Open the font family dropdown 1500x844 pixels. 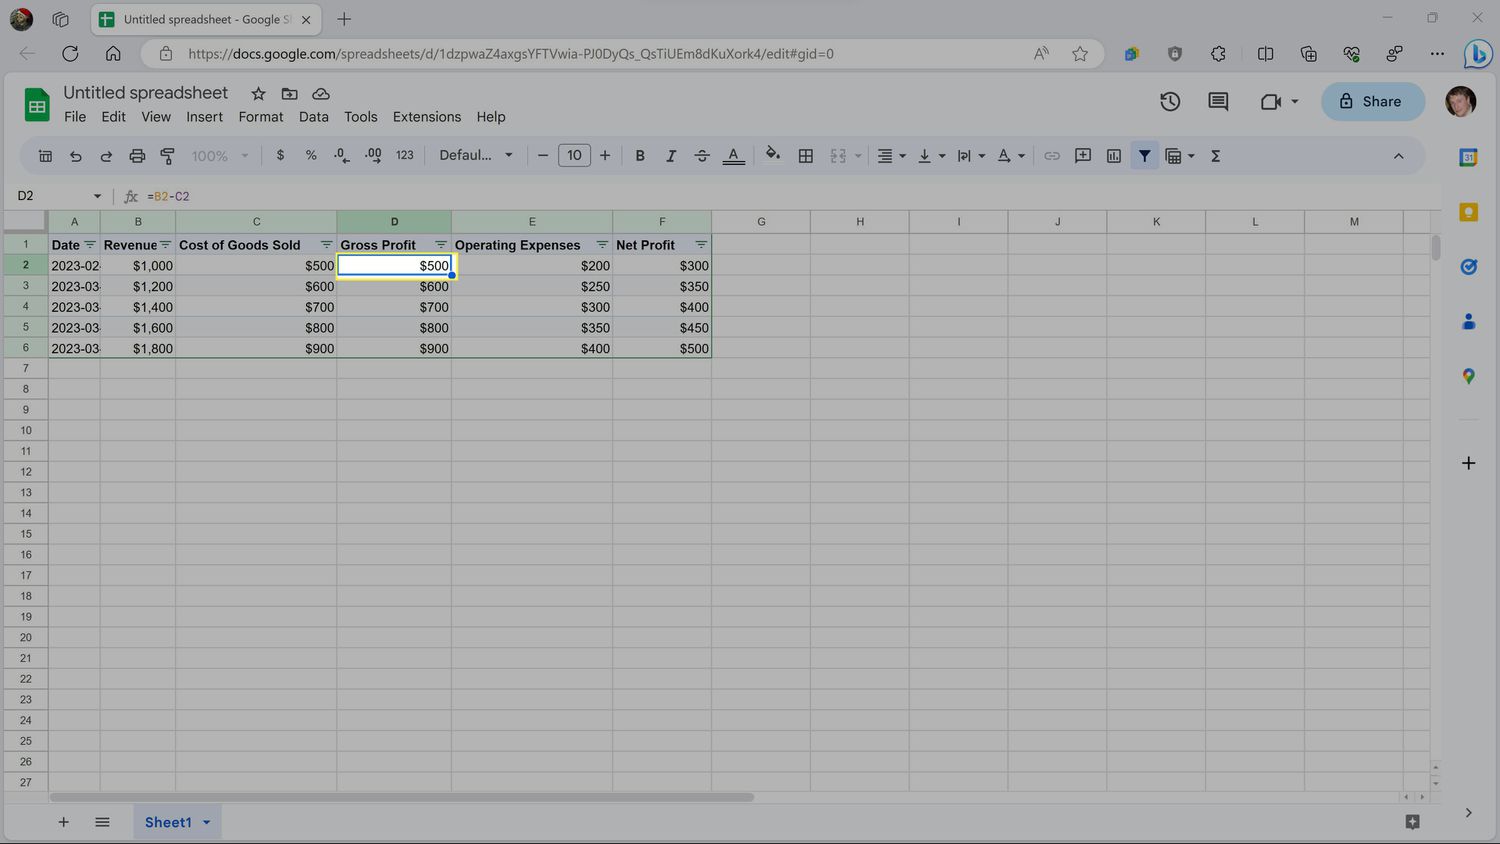coord(476,156)
